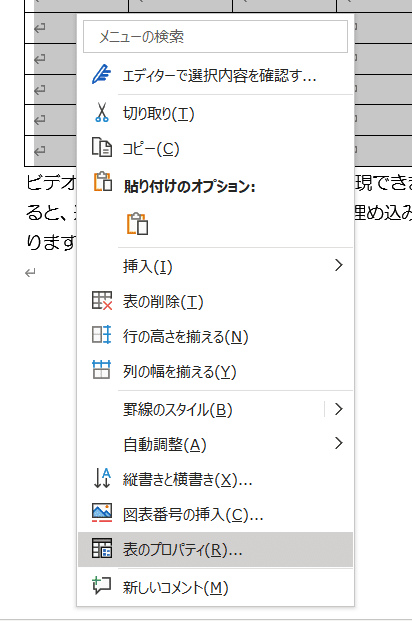This screenshot has width=412, height=621.
Task: Select 図表番号の挿入(C)… entry
Action: point(215,514)
